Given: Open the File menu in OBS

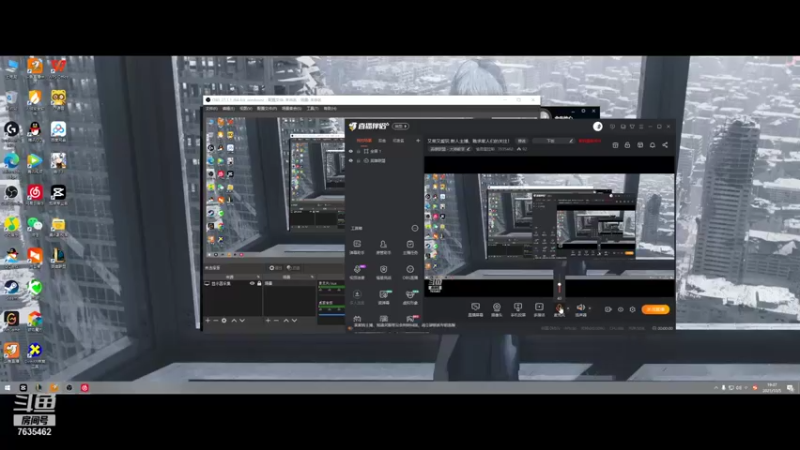Looking at the screenshot, I should (x=211, y=109).
